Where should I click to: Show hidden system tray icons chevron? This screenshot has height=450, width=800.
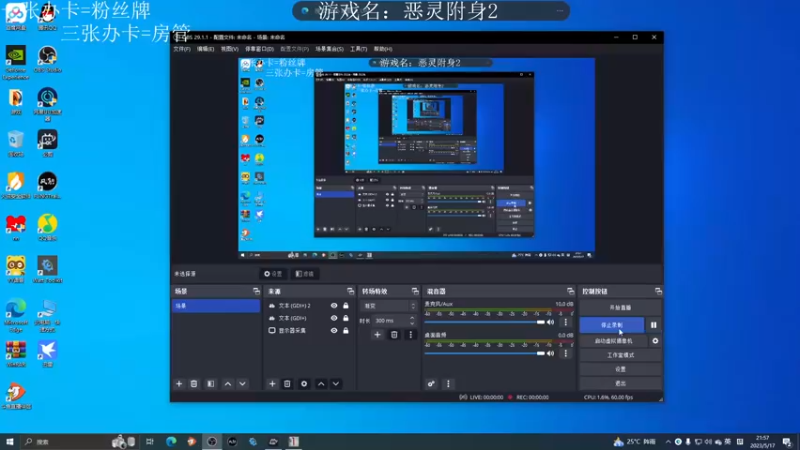668,441
